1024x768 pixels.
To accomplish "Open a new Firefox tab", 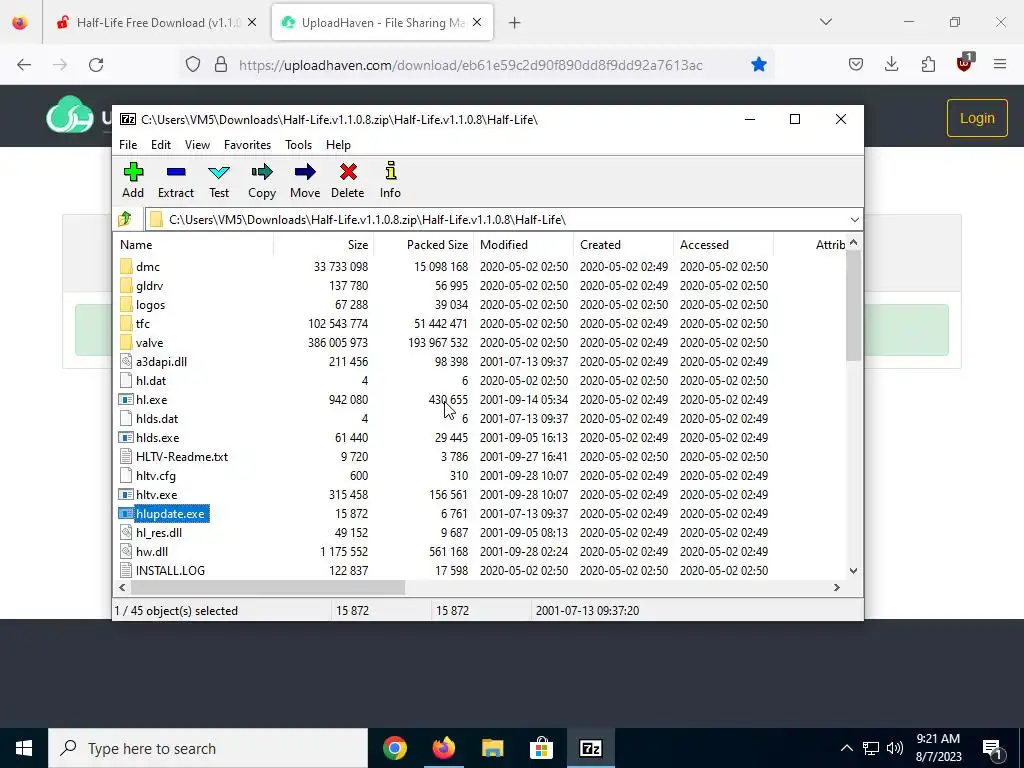I will (515, 23).
